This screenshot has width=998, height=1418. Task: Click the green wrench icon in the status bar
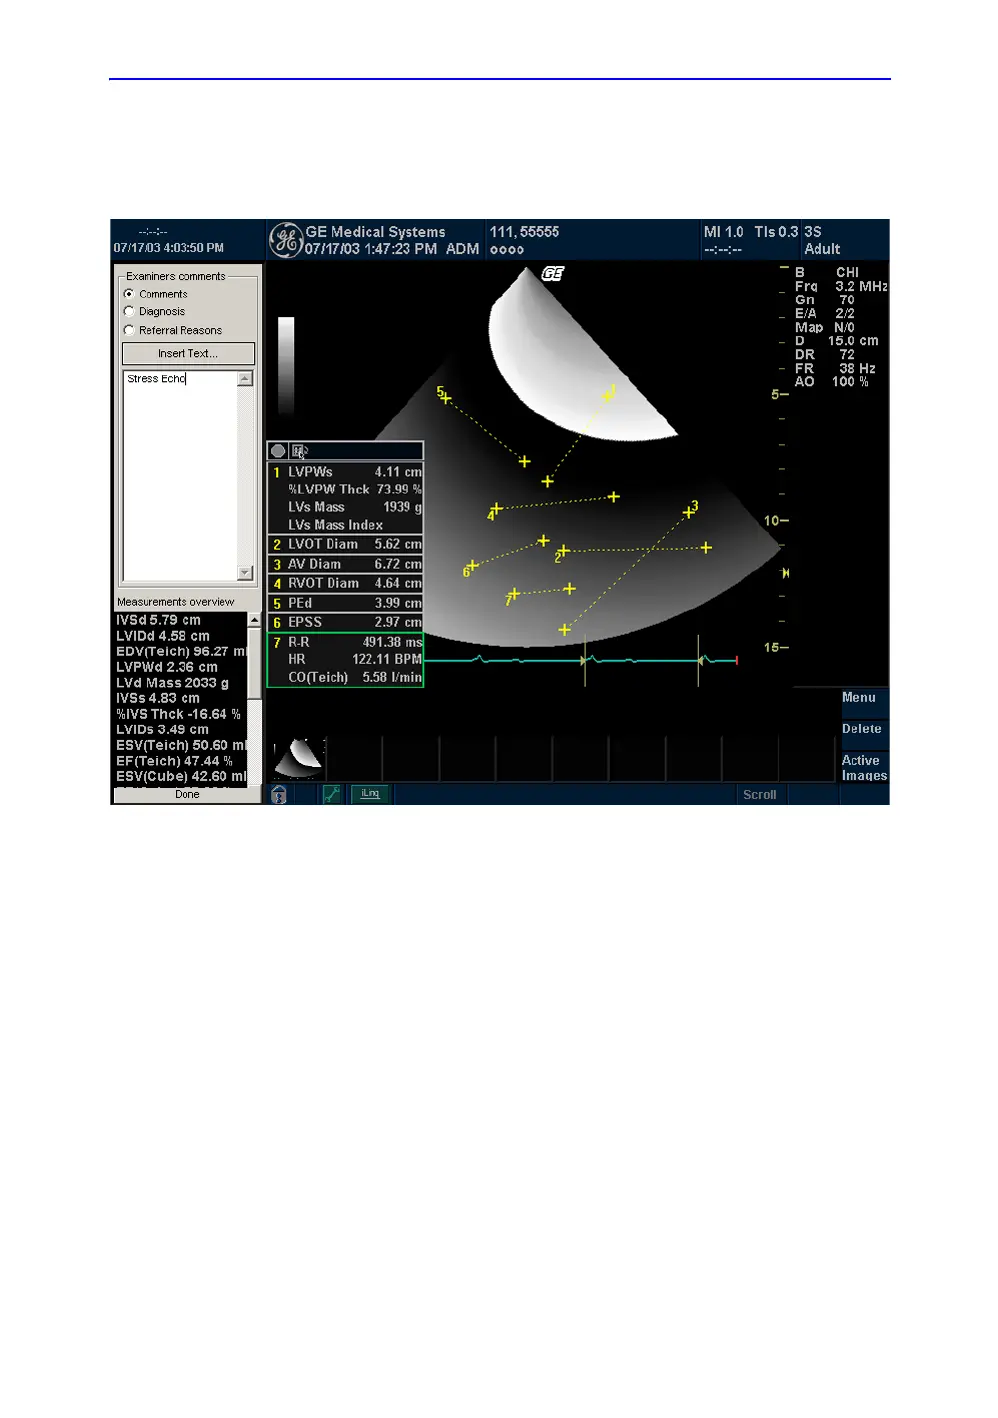click(x=332, y=794)
